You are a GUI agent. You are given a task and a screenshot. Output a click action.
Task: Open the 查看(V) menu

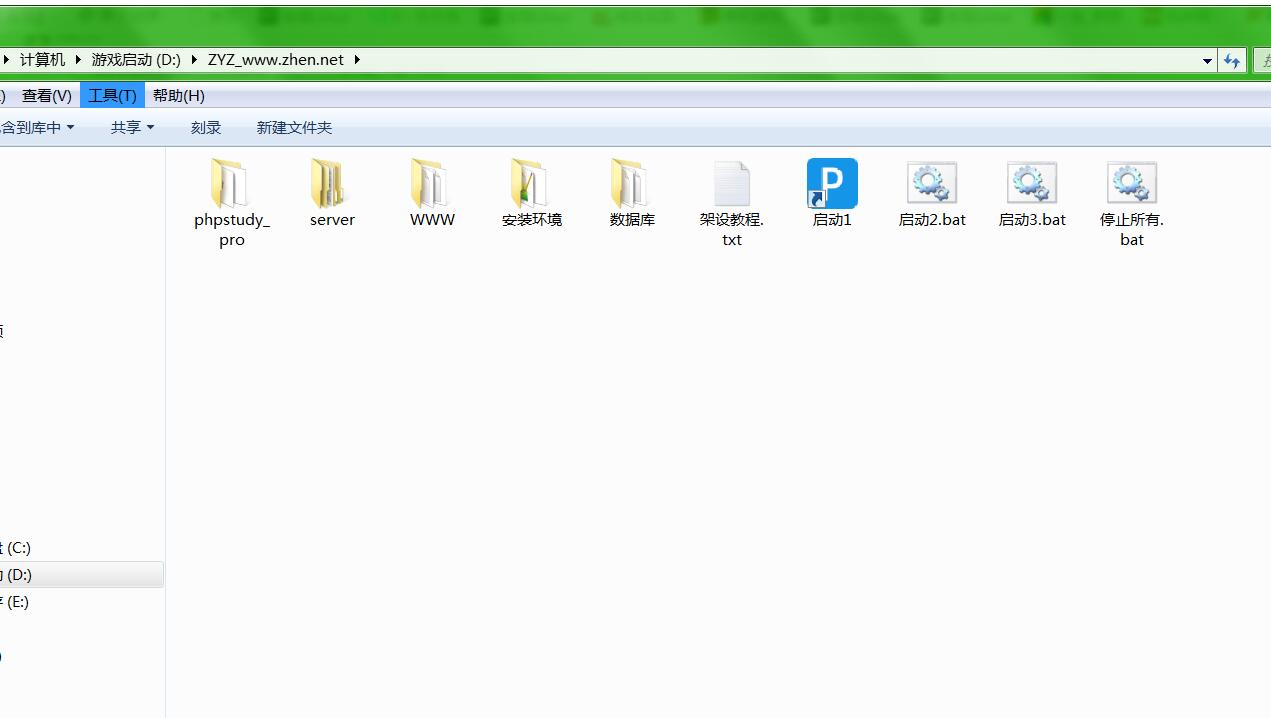coord(47,96)
